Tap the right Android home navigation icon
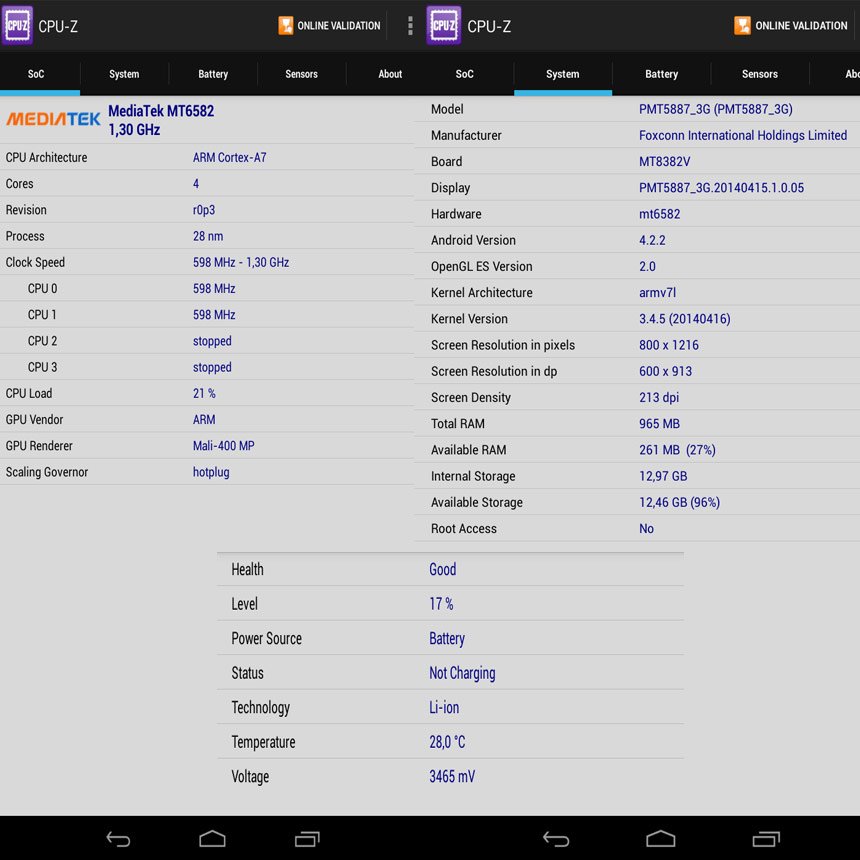860x860 pixels. point(661,839)
